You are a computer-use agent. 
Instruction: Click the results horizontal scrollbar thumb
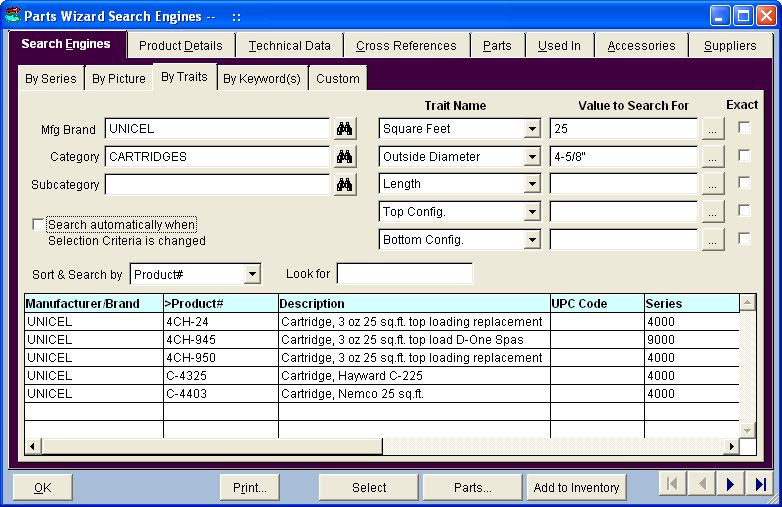pyautogui.click(x=211, y=446)
